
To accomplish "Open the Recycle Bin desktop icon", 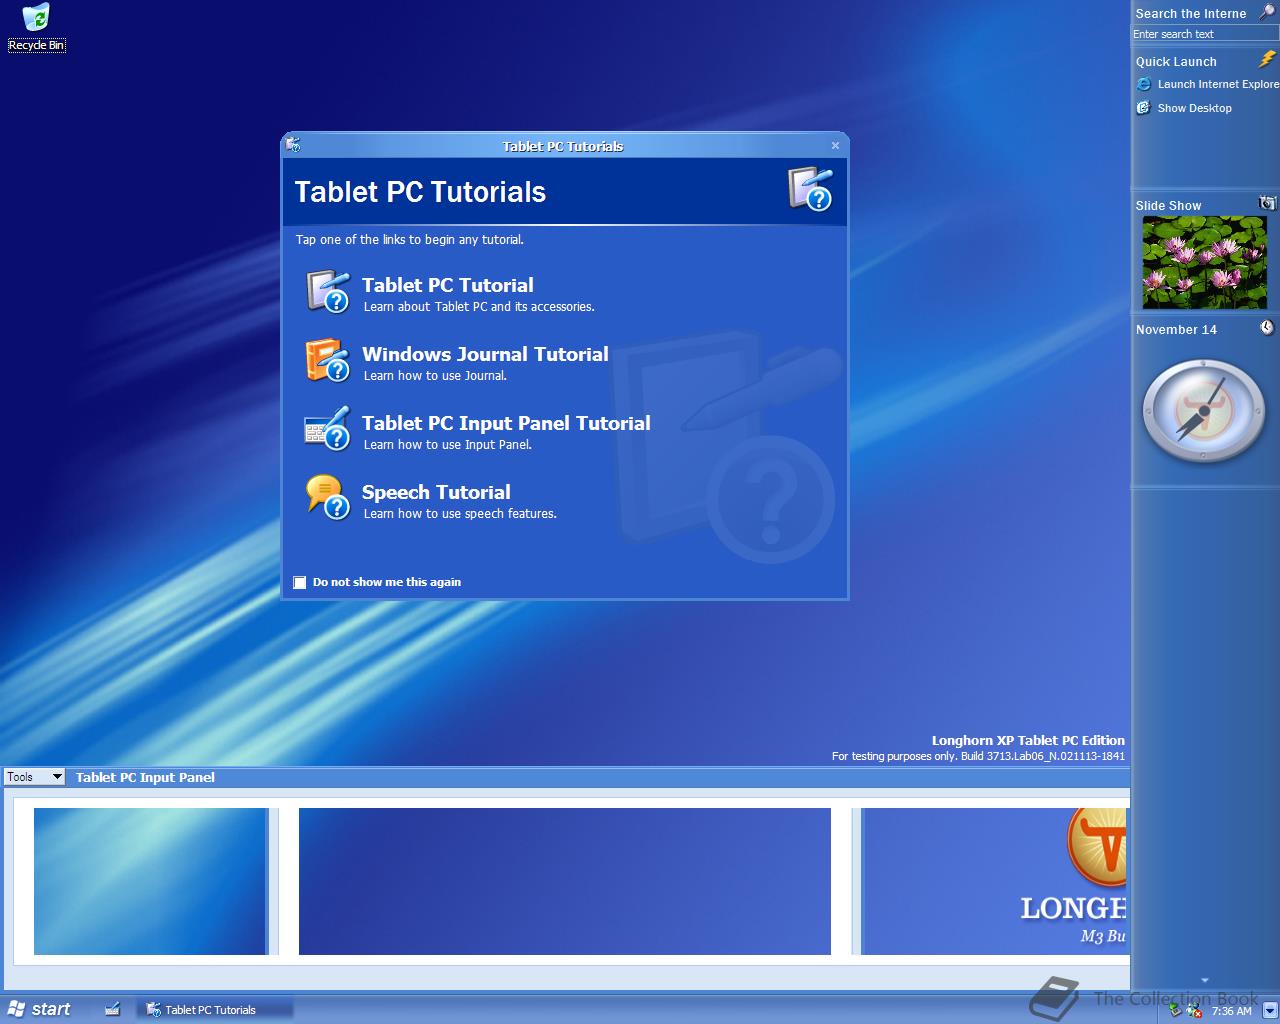I will pos(36,27).
